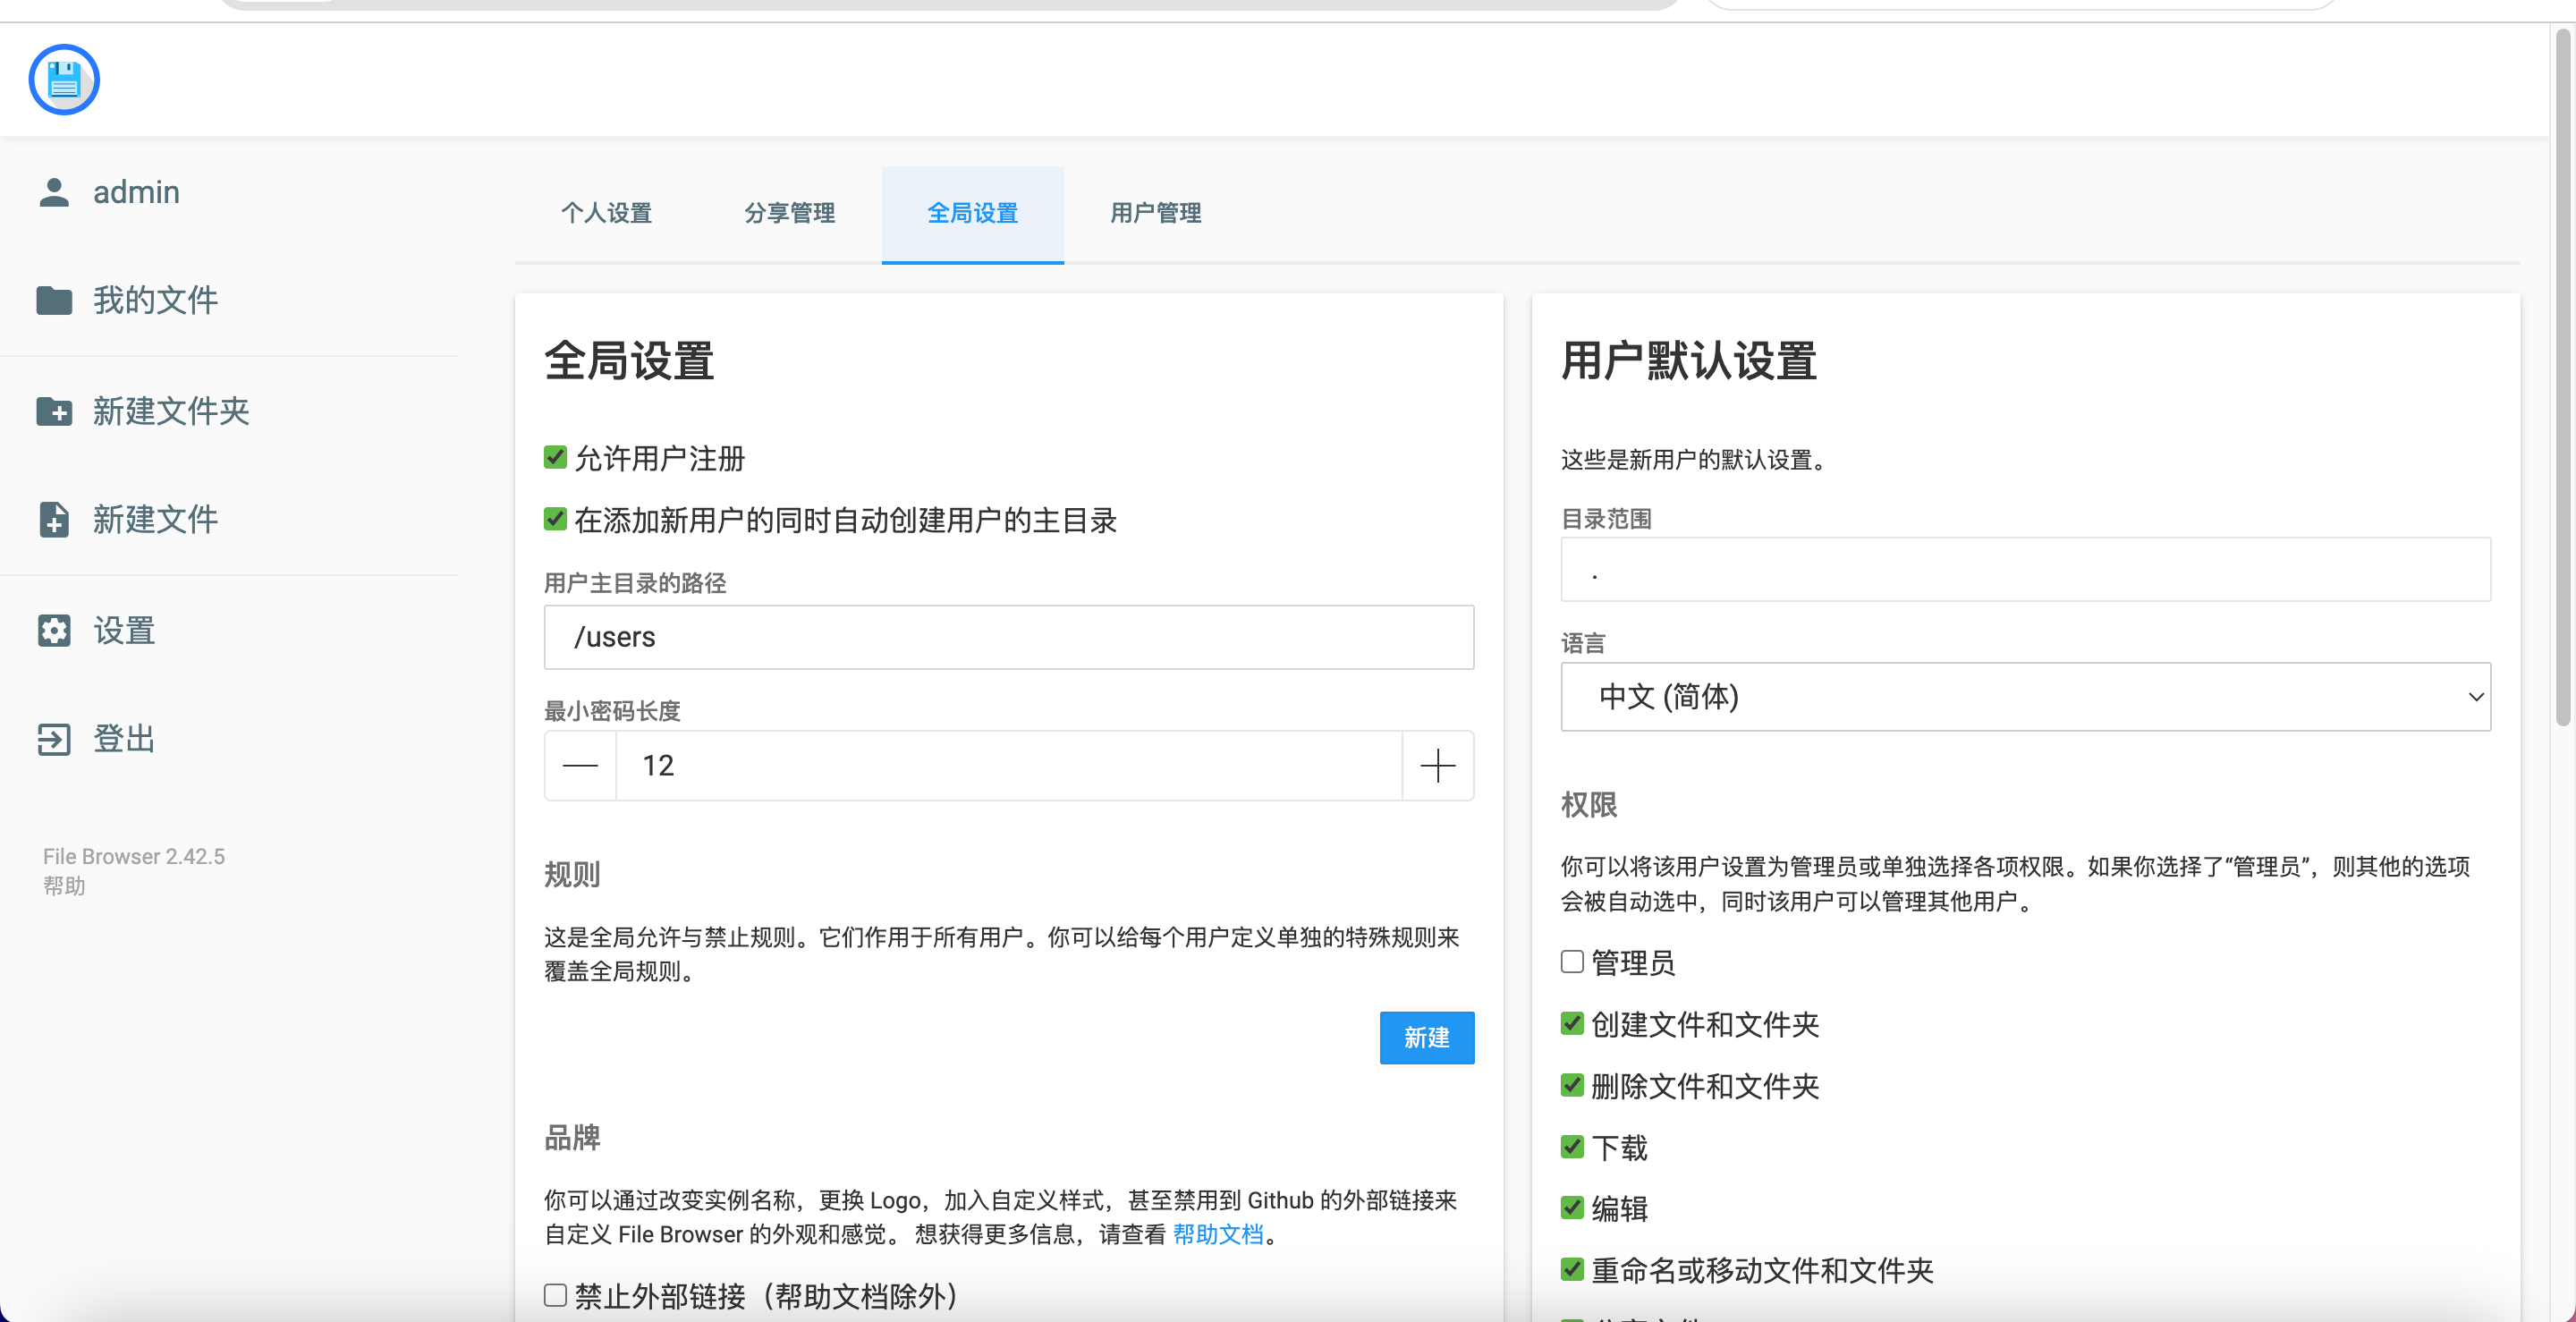Image resolution: width=2576 pixels, height=1322 pixels.
Task: Click the new folder icon (新建文件夹)
Action: (54, 411)
